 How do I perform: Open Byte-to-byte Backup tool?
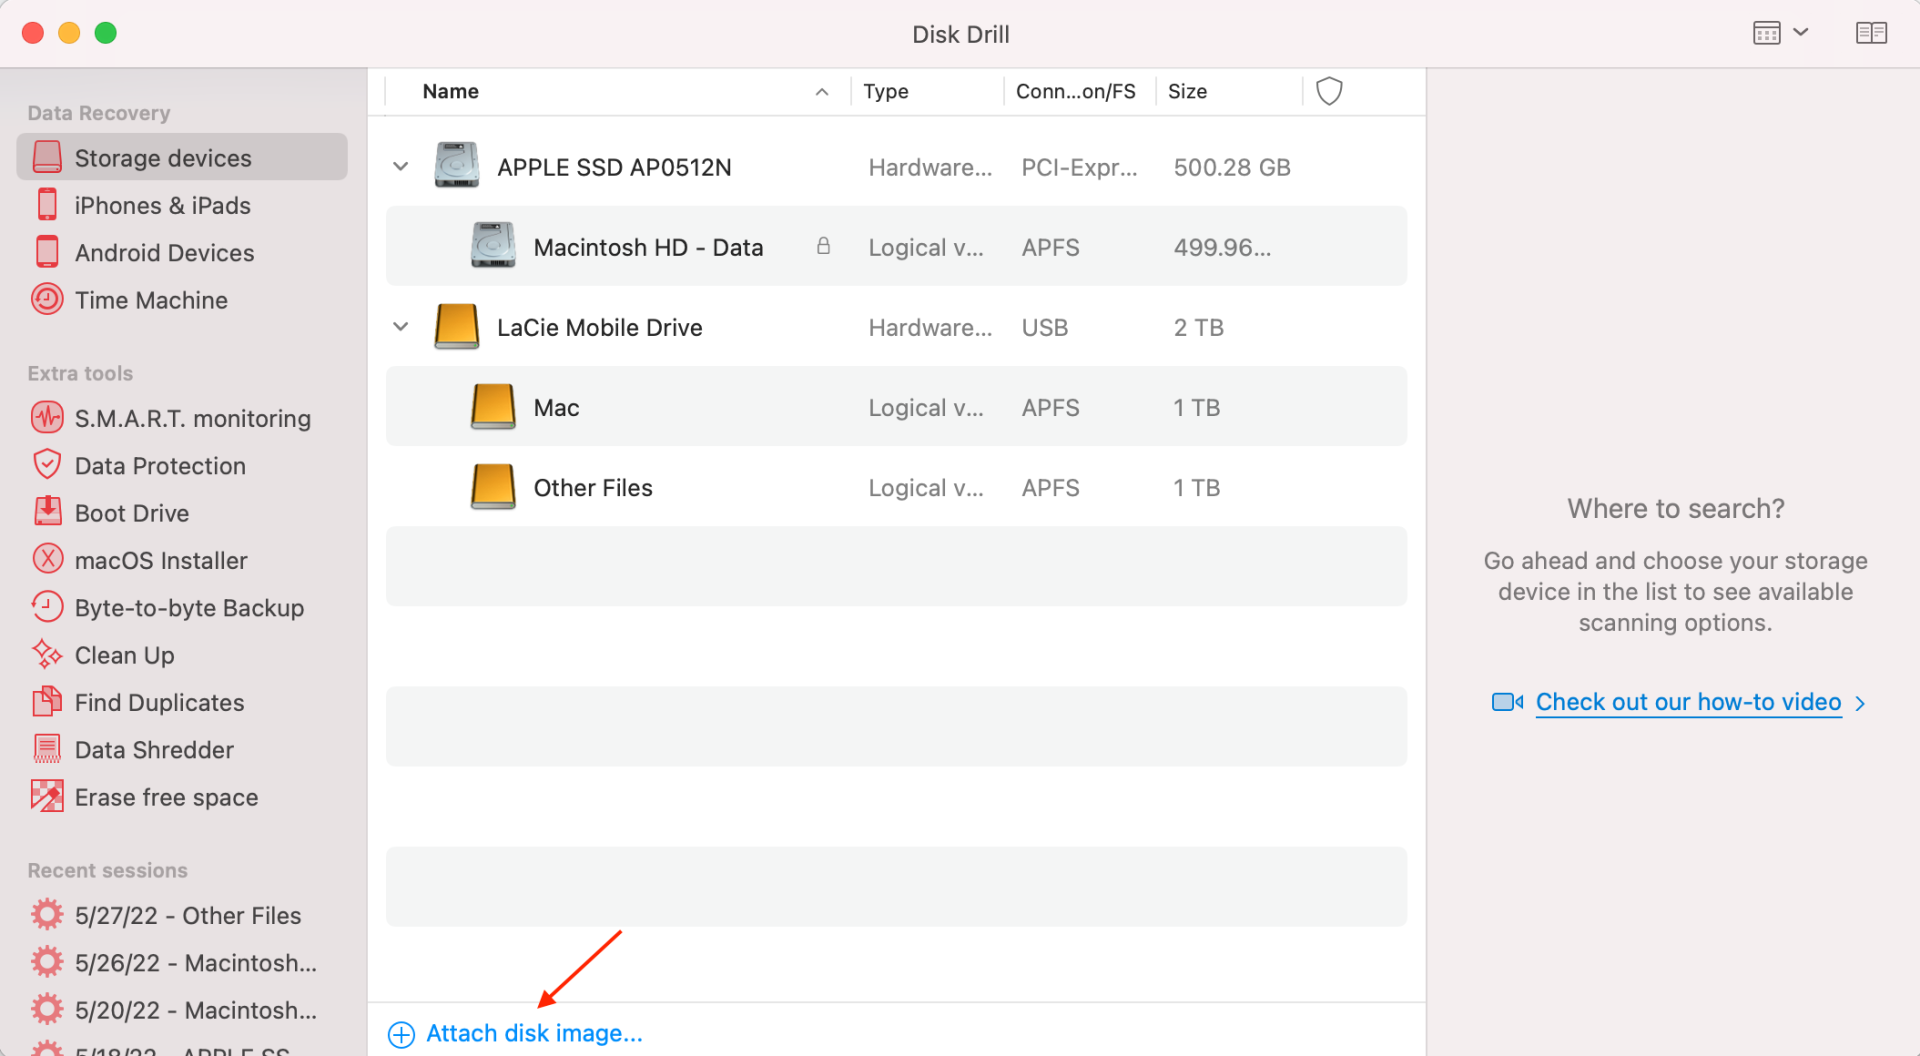[x=189, y=608]
